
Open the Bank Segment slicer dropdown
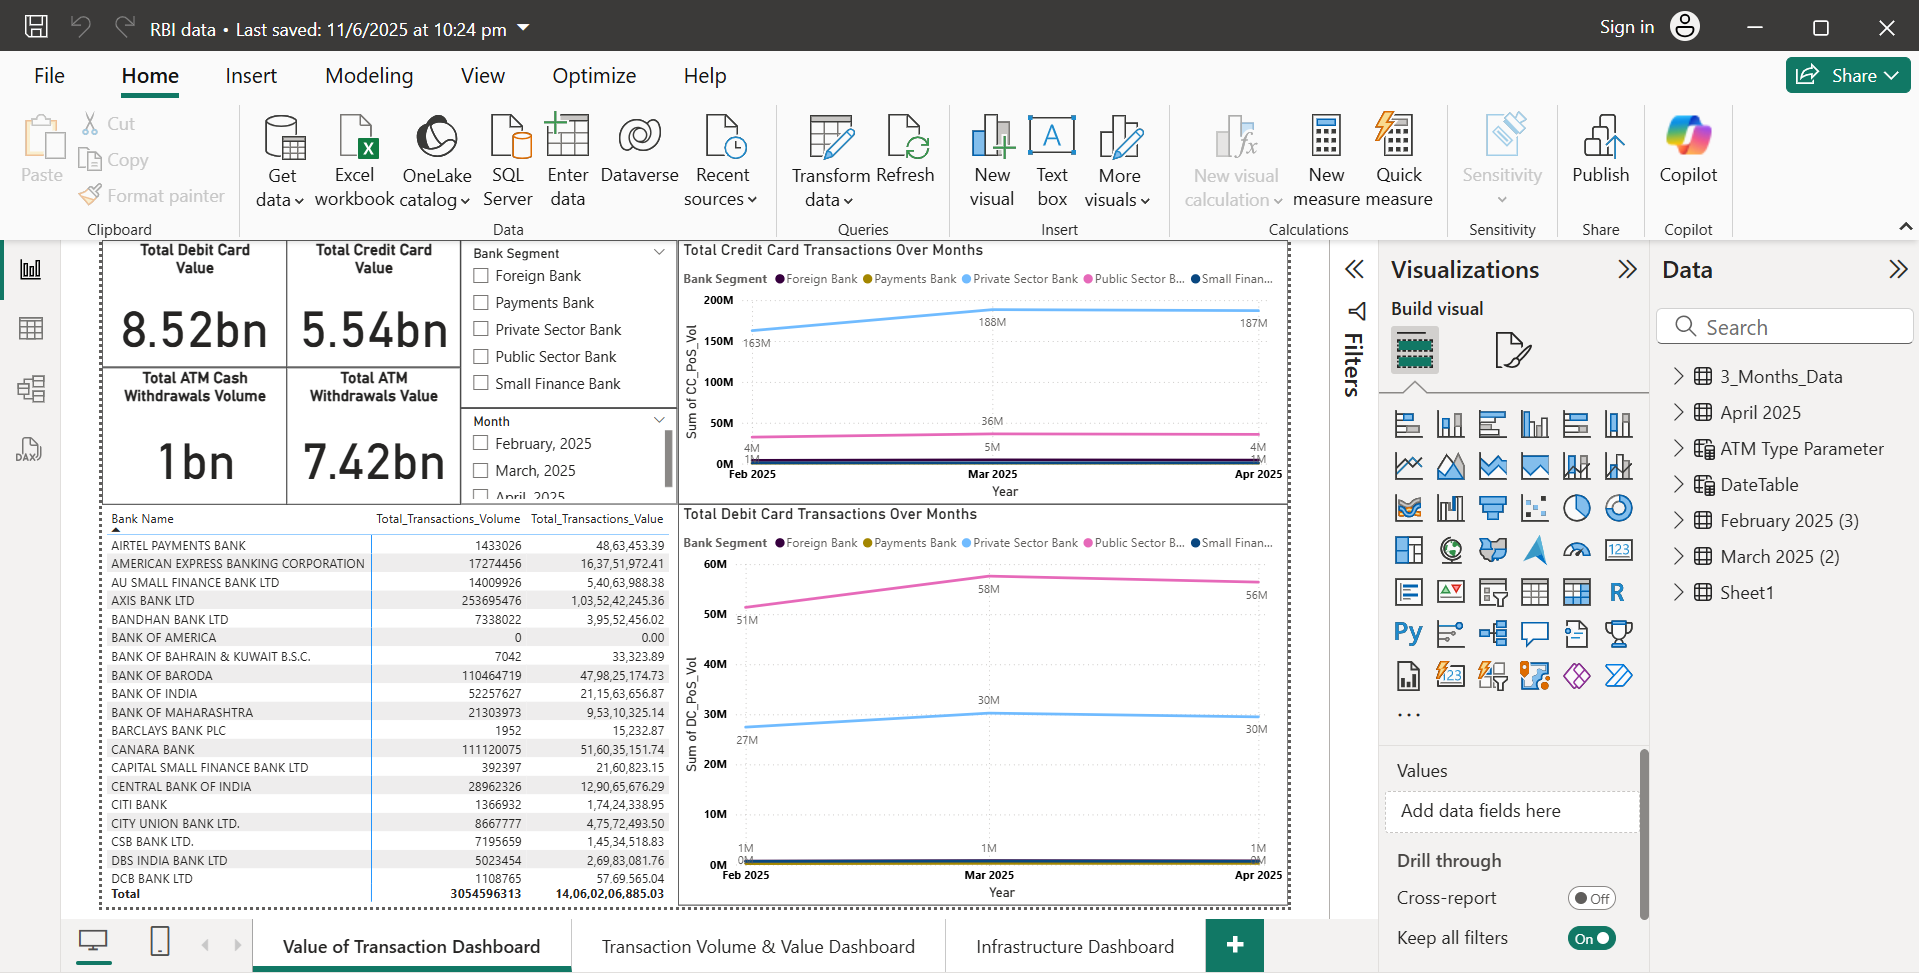tap(659, 253)
